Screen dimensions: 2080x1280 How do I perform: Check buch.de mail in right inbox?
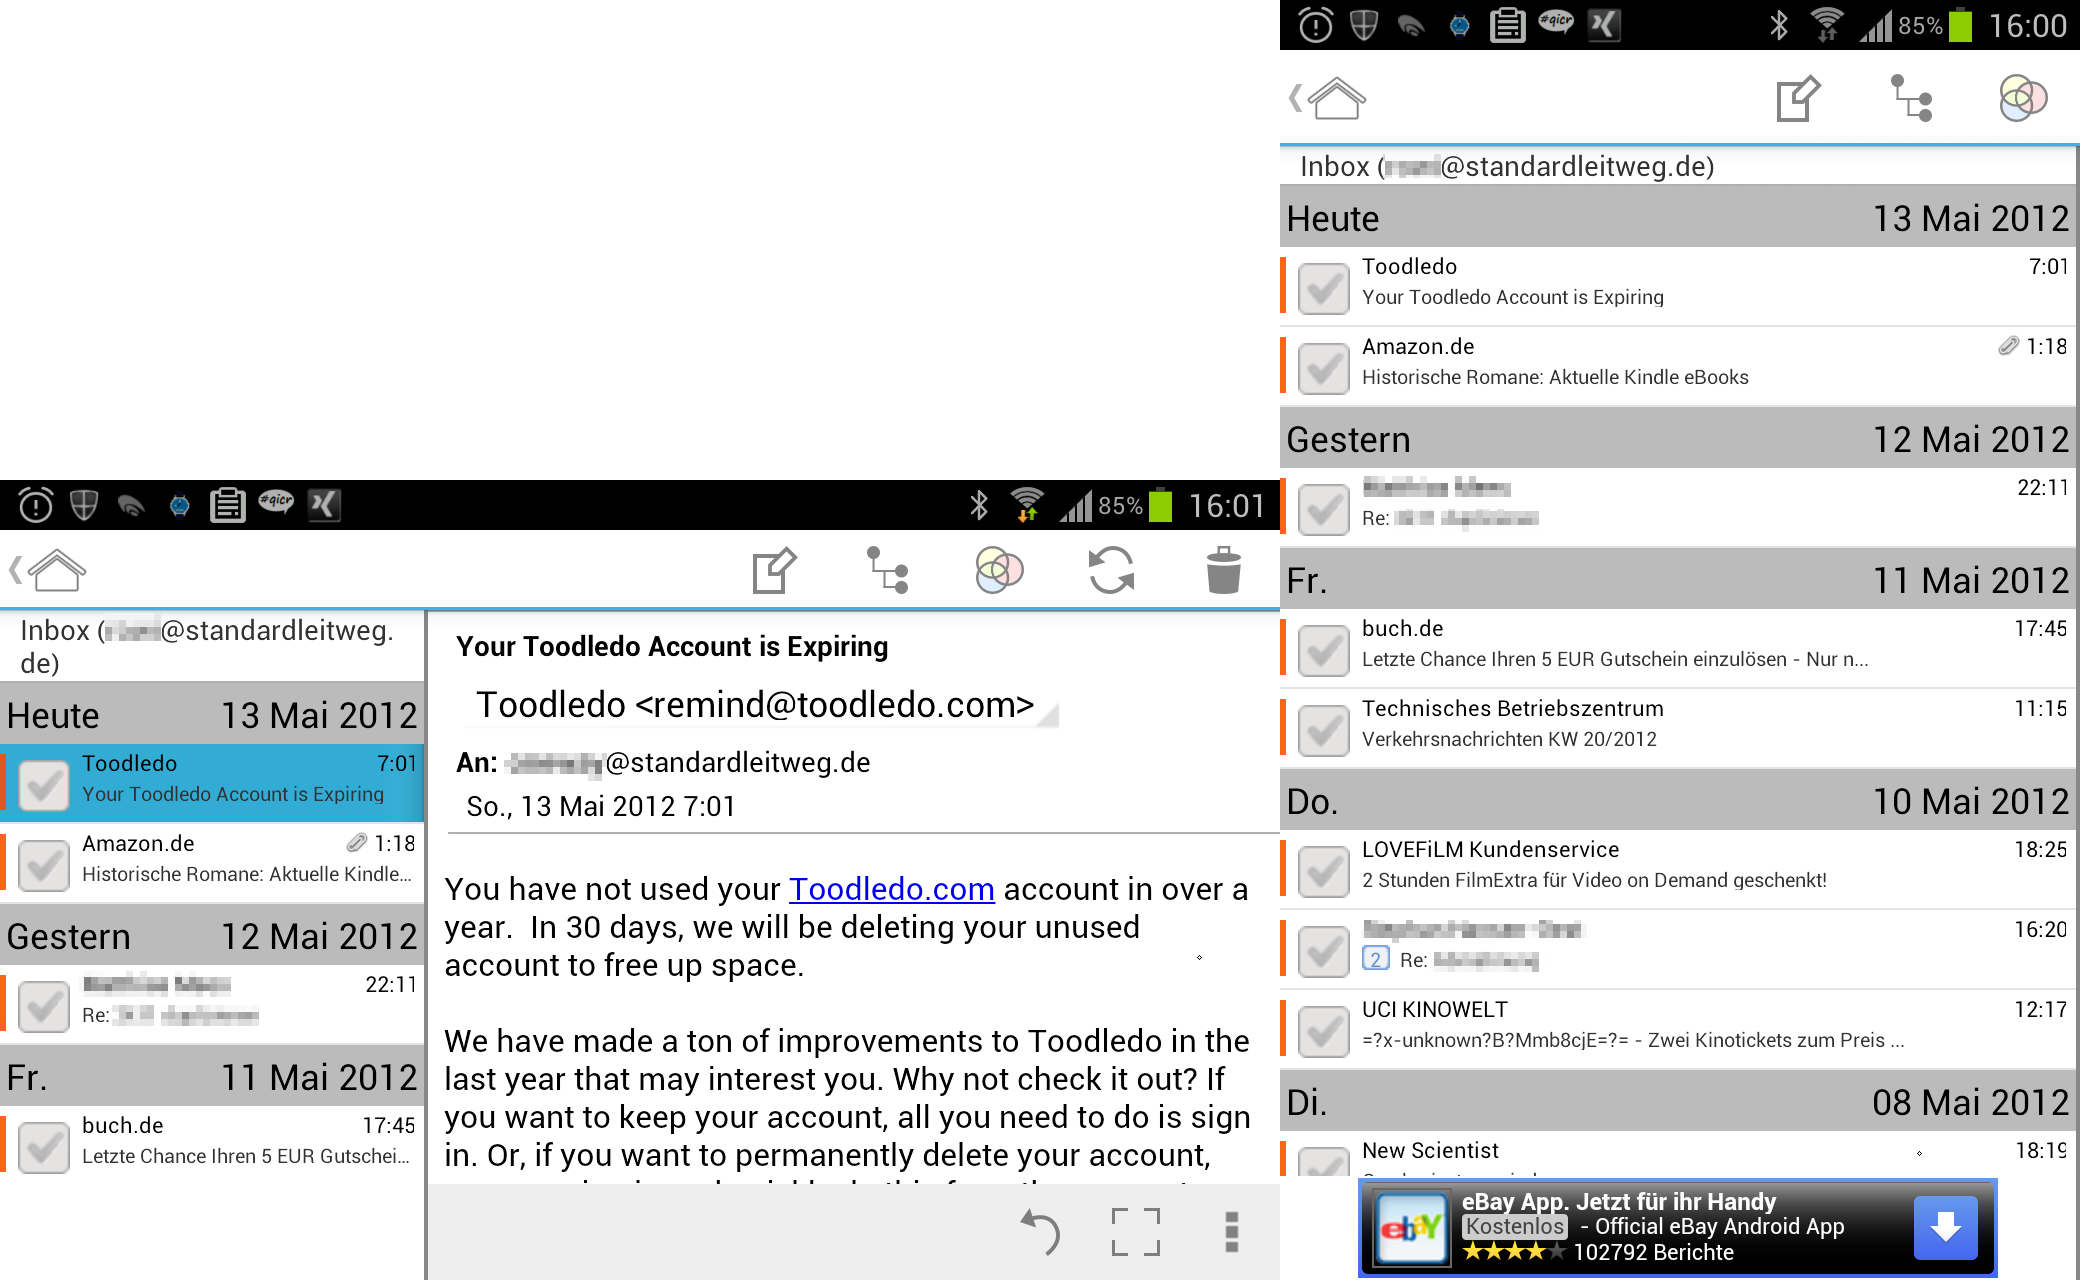(1324, 650)
